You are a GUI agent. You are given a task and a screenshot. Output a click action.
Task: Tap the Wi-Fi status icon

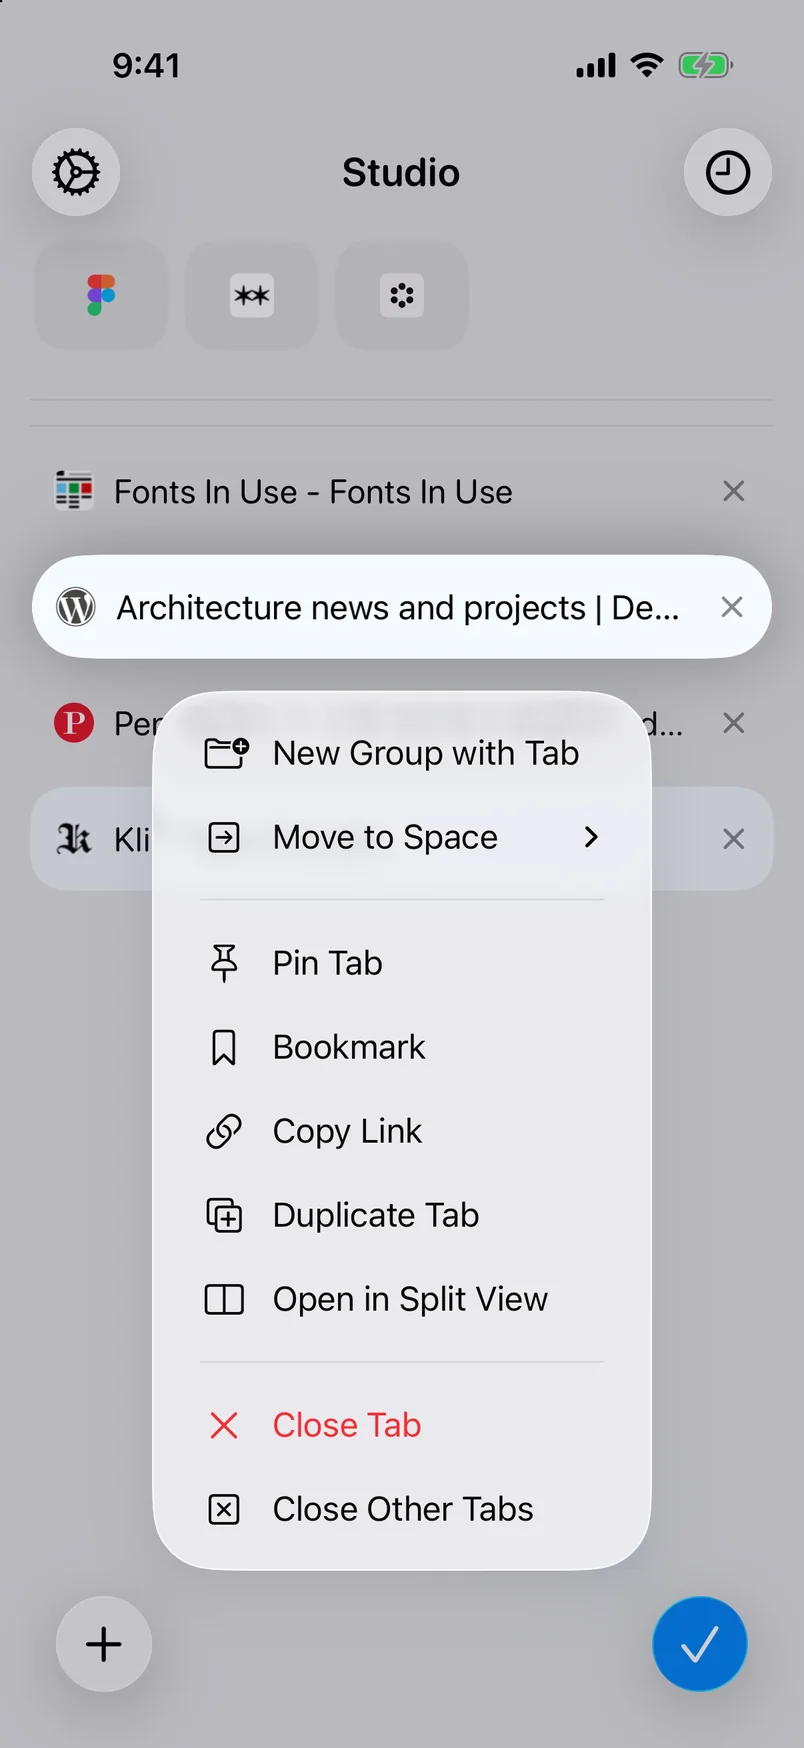point(647,65)
